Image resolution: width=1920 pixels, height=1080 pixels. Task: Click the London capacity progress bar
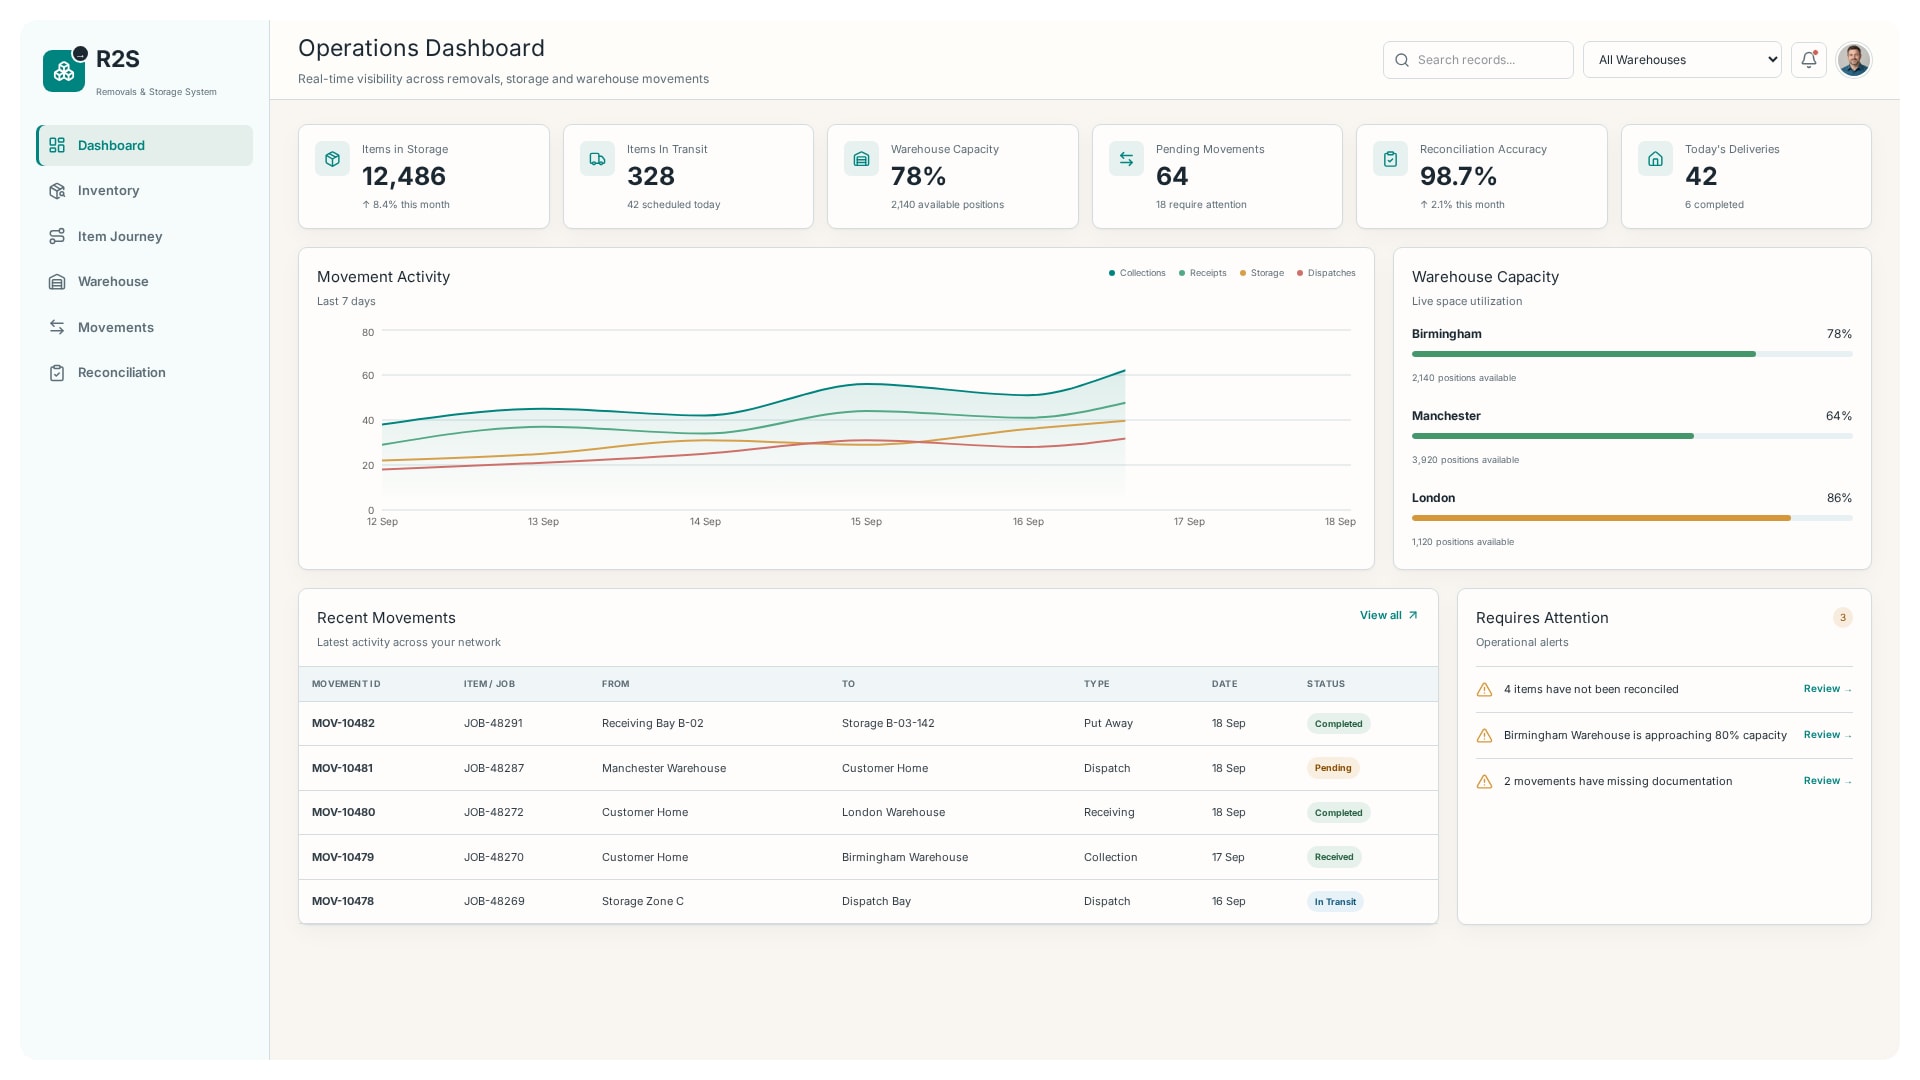[x=1632, y=518]
